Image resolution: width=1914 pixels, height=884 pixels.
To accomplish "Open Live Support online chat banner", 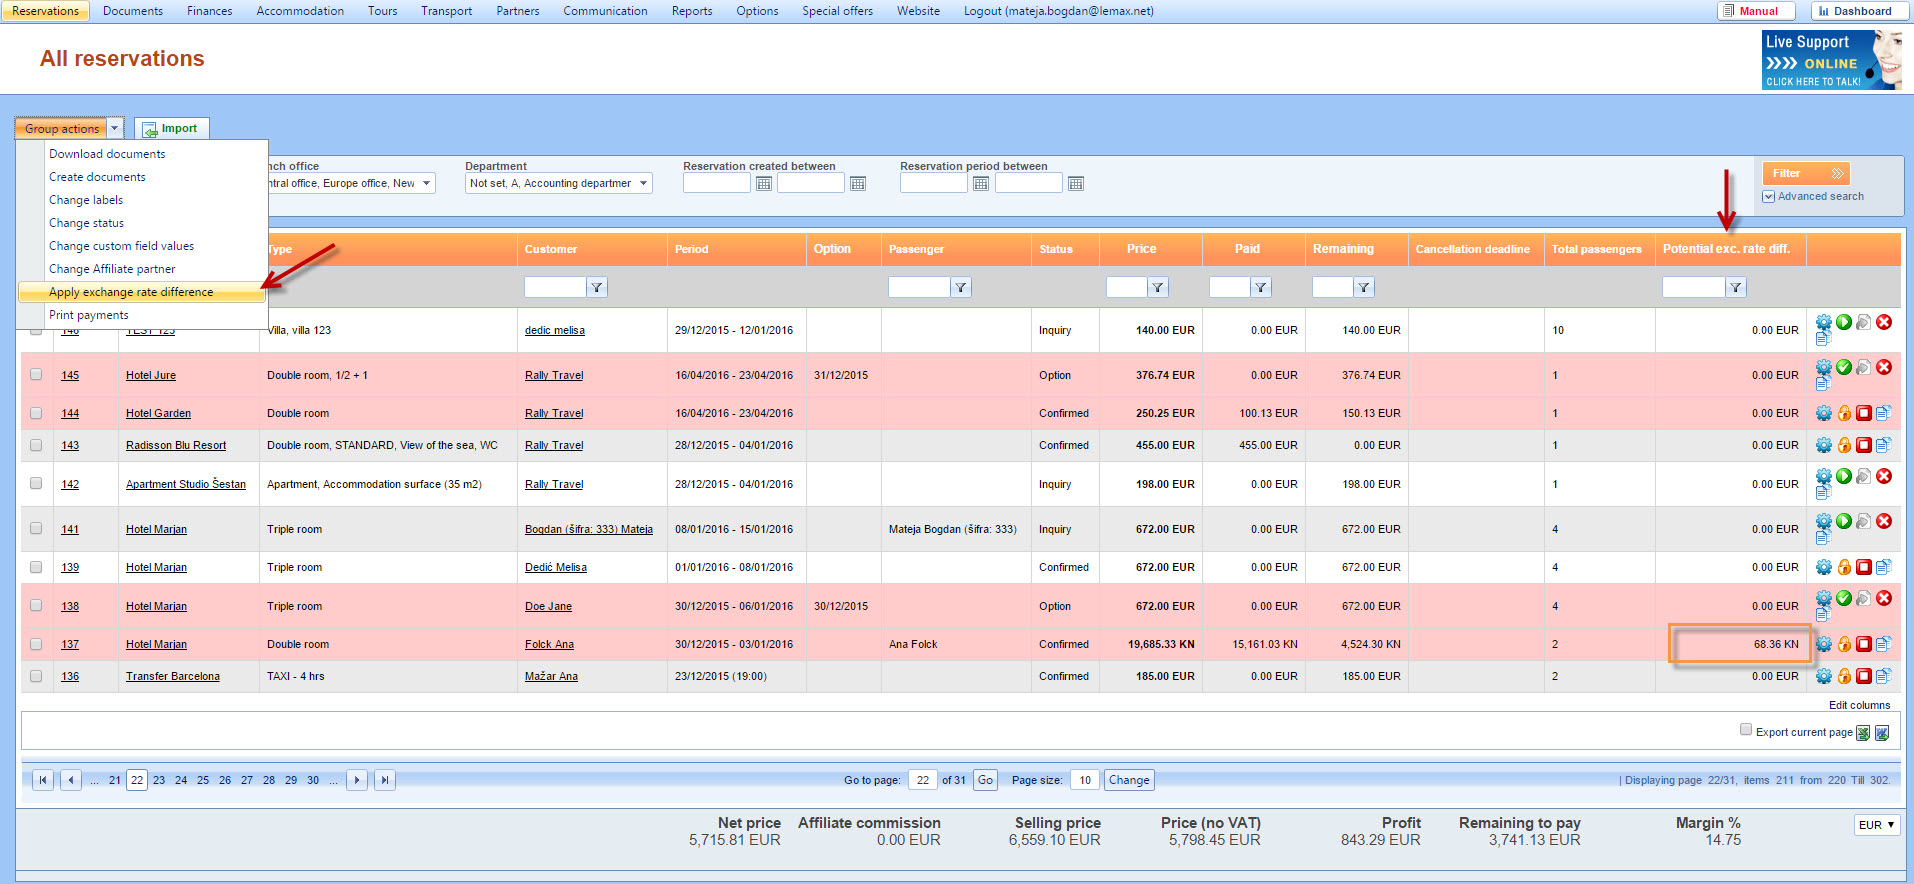I will pyautogui.click(x=1832, y=60).
